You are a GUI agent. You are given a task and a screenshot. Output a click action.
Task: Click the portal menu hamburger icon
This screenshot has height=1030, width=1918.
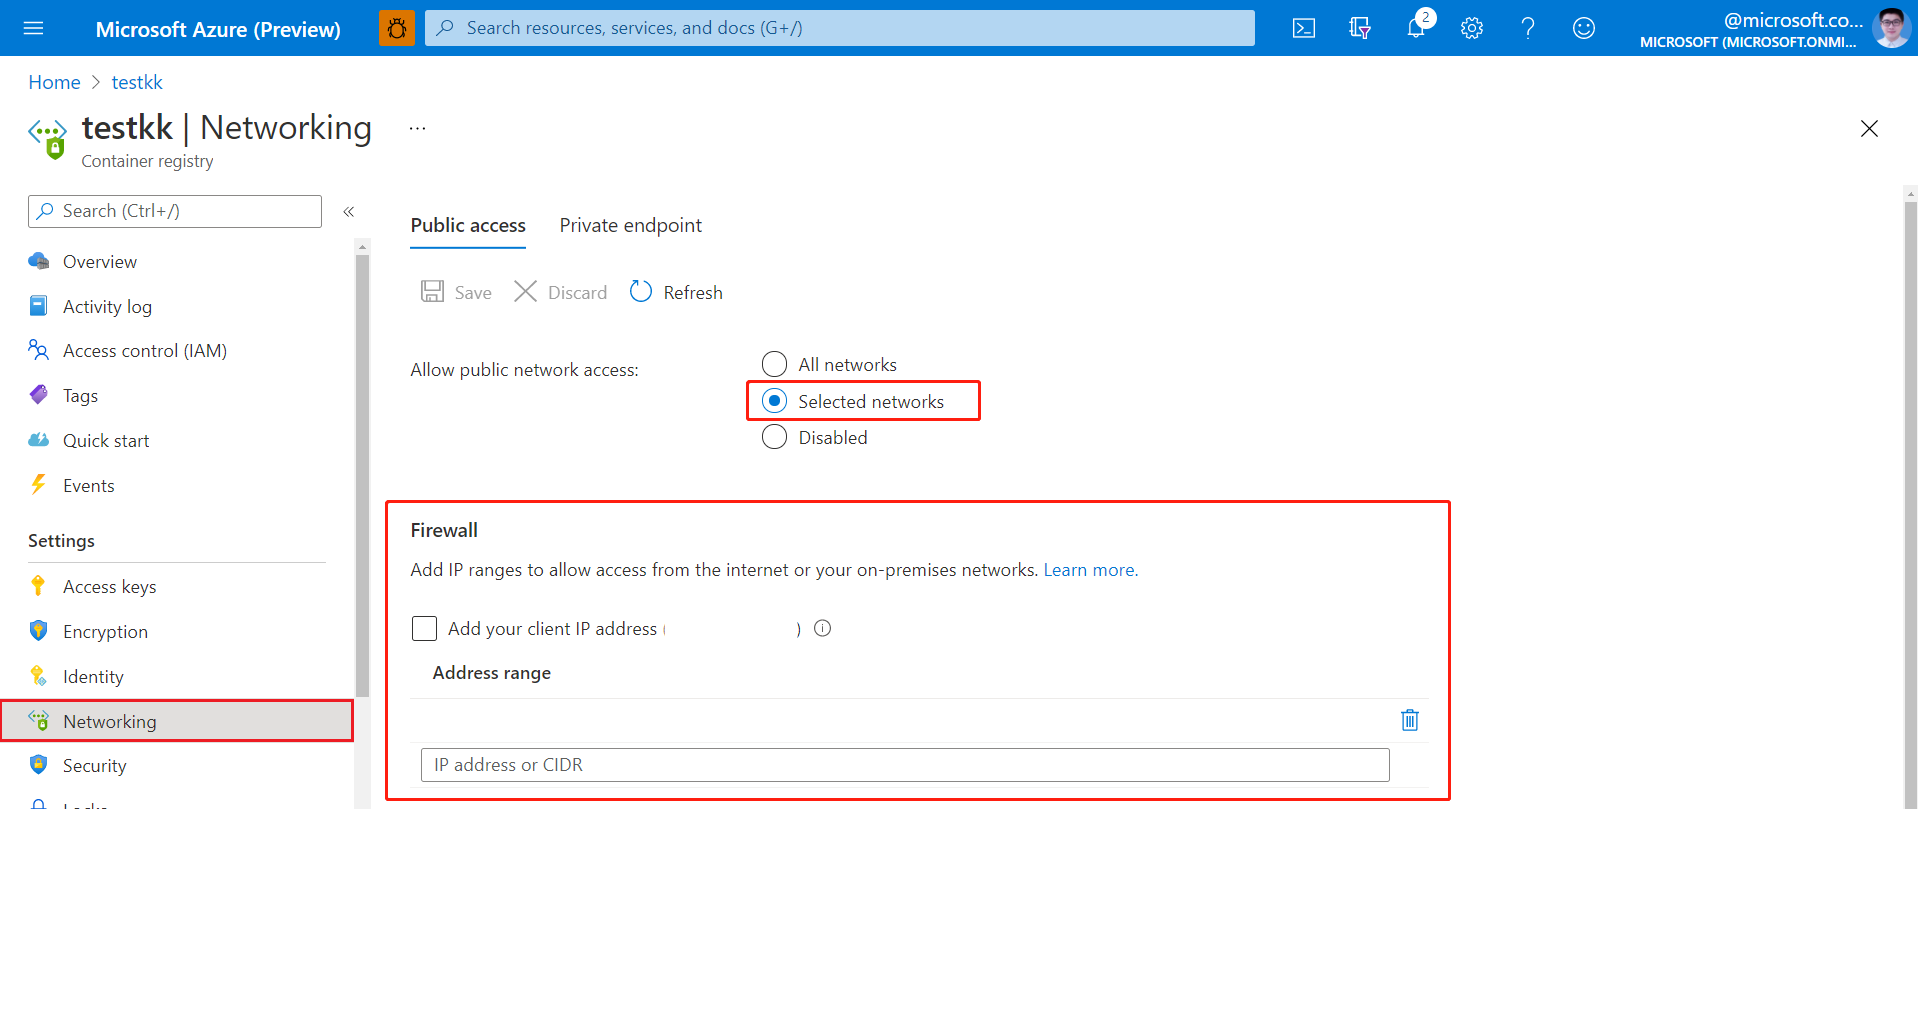pos(35,28)
